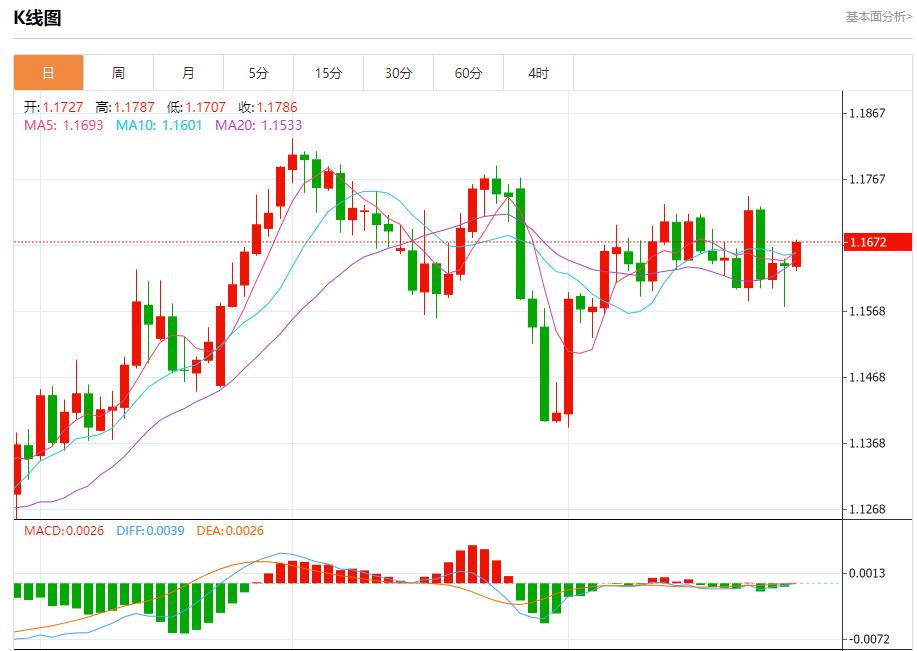917x651 pixels.
Task: Switch to the 周 weekly tab
Action: tap(118, 73)
